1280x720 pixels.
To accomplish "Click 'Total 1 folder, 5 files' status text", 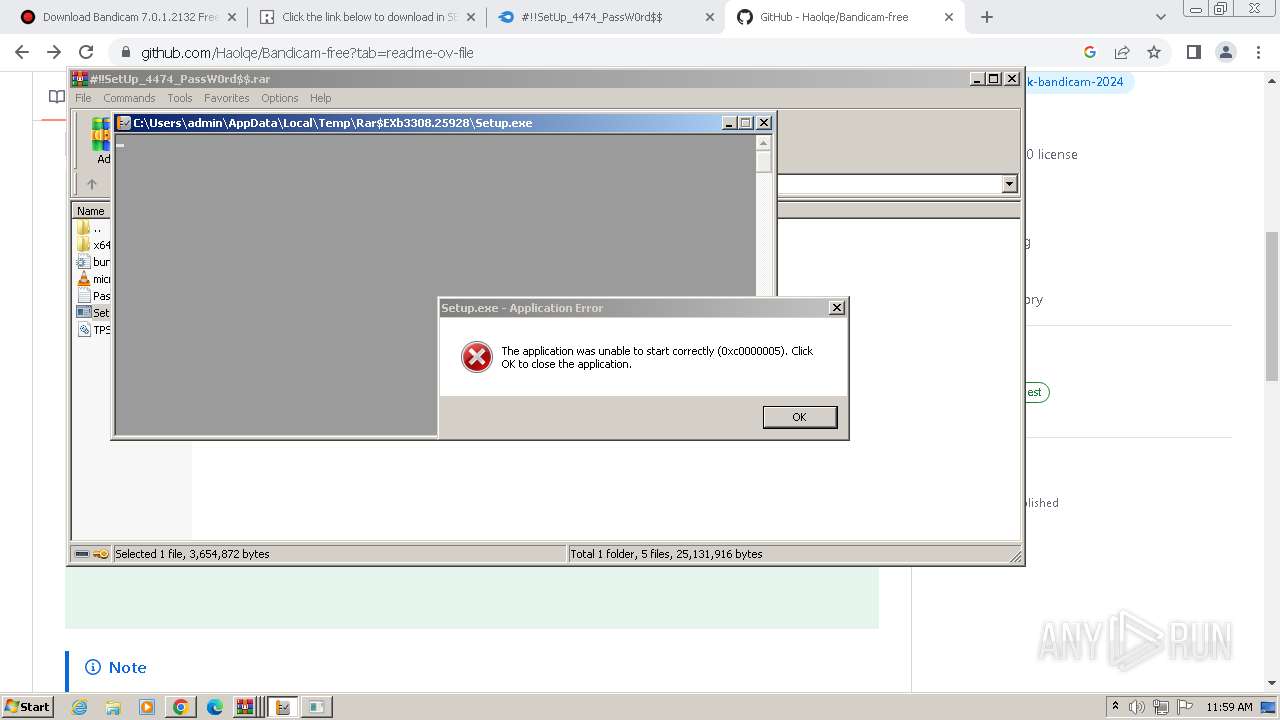I will pos(666,554).
